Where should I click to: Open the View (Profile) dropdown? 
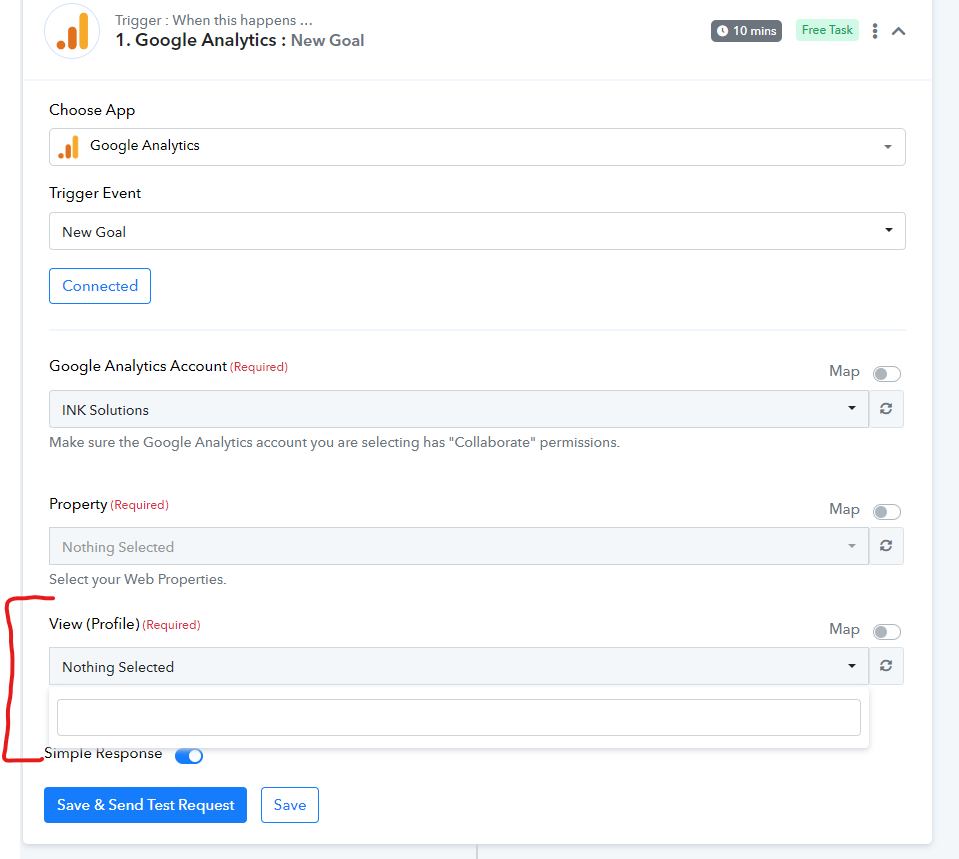(x=459, y=666)
